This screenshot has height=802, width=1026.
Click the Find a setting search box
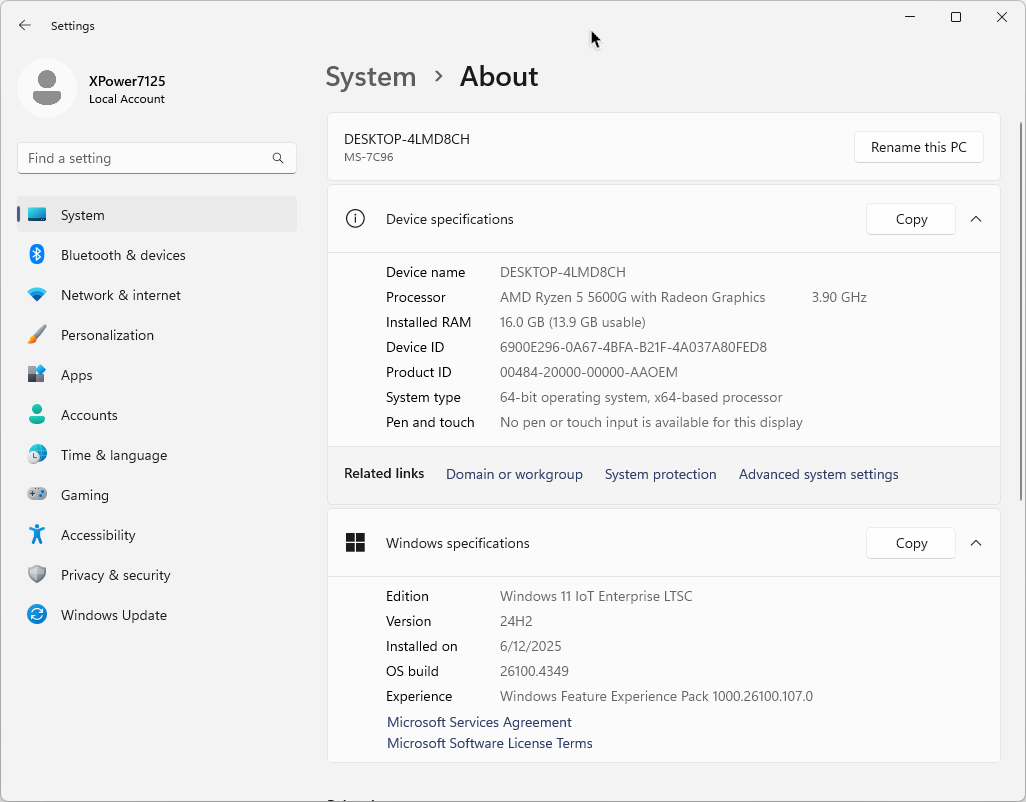point(145,158)
